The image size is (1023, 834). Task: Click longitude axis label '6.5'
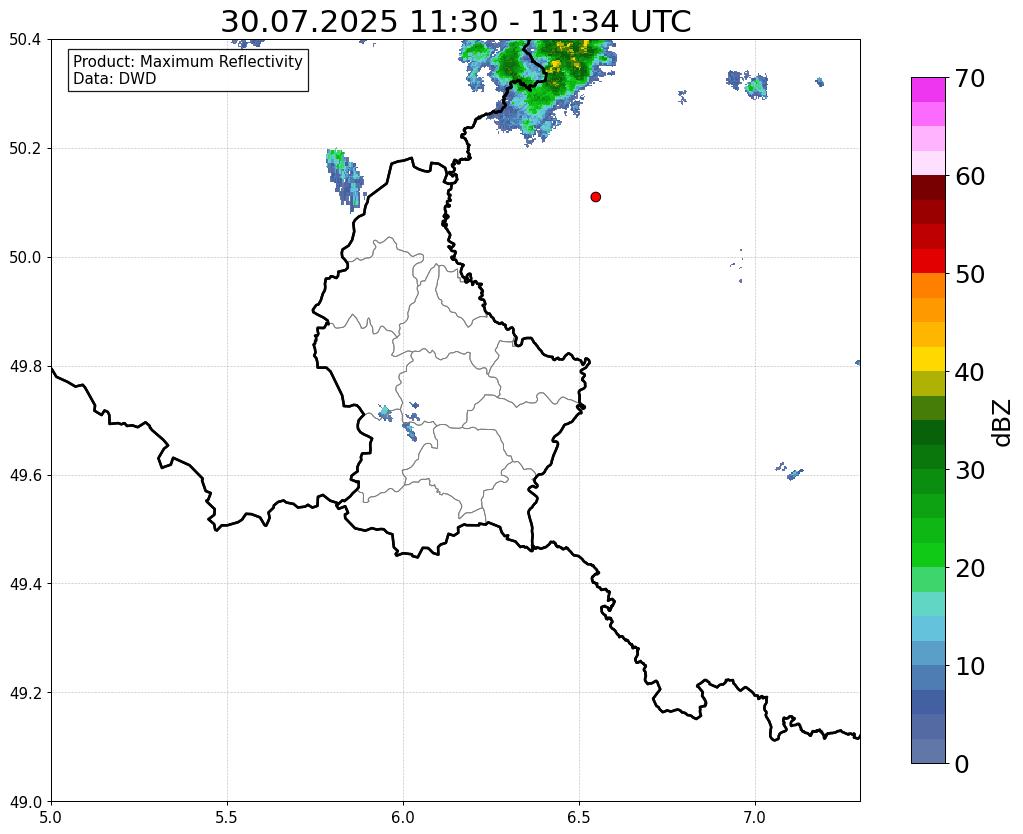(x=579, y=817)
